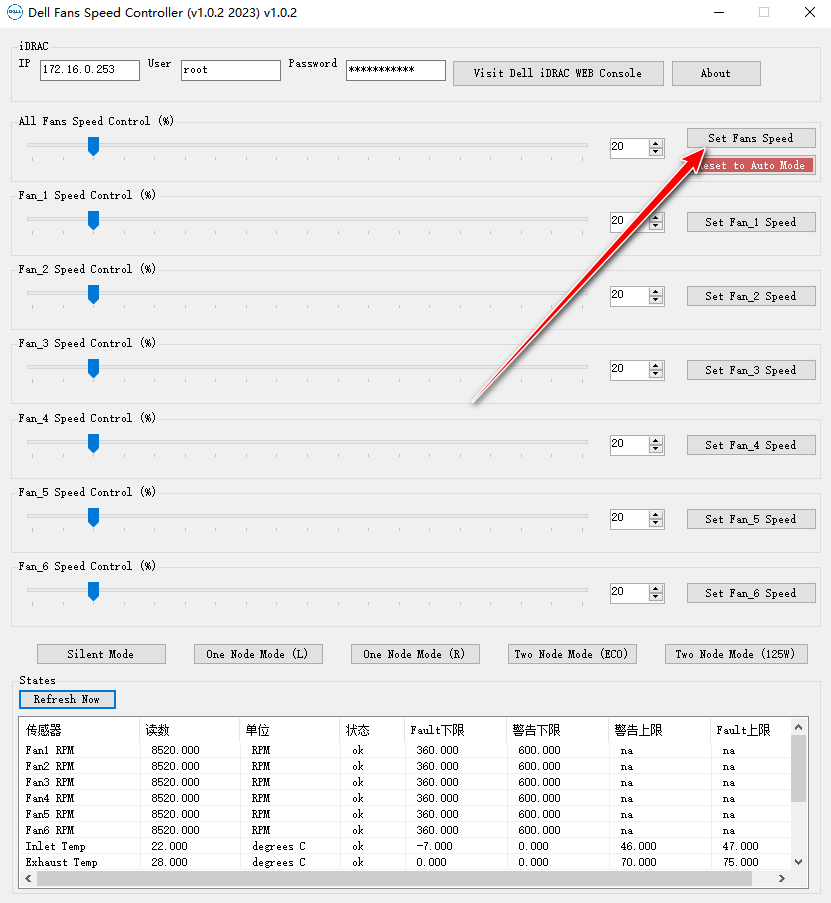The width and height of the screenshot is (831, 903).
Task: Increase Fan_2 speed with spinner up arrow
Action: (x=655, y=291)
